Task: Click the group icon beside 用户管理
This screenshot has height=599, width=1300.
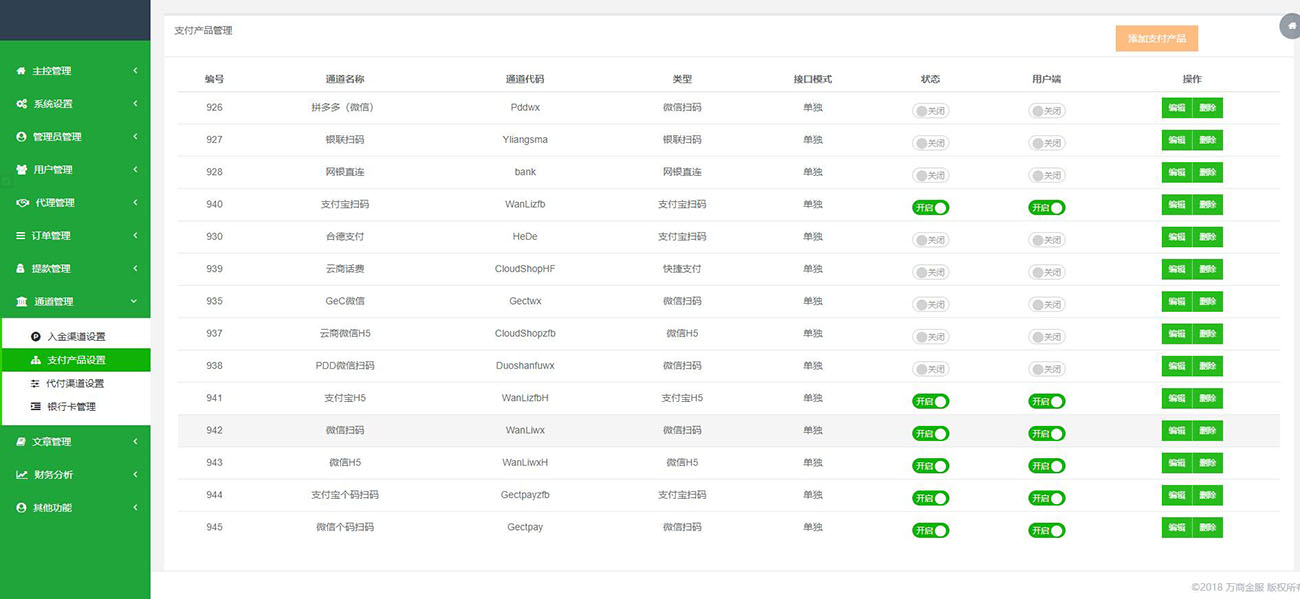Action: [21, 170]
